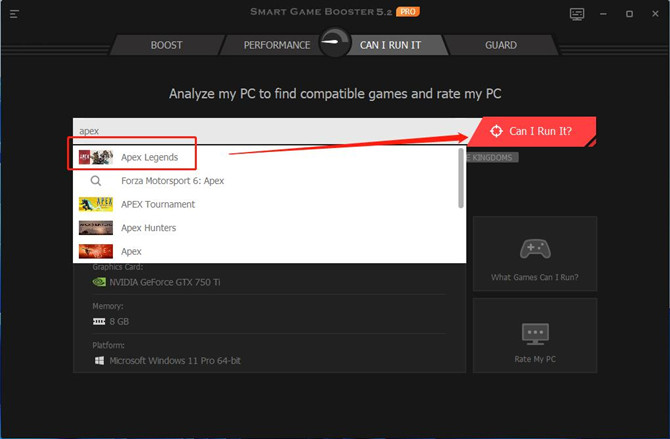670x439 pixels.
Task: Choose Forza Motorsport 6: Apex suggestion
Action: [x=269, y=181]
